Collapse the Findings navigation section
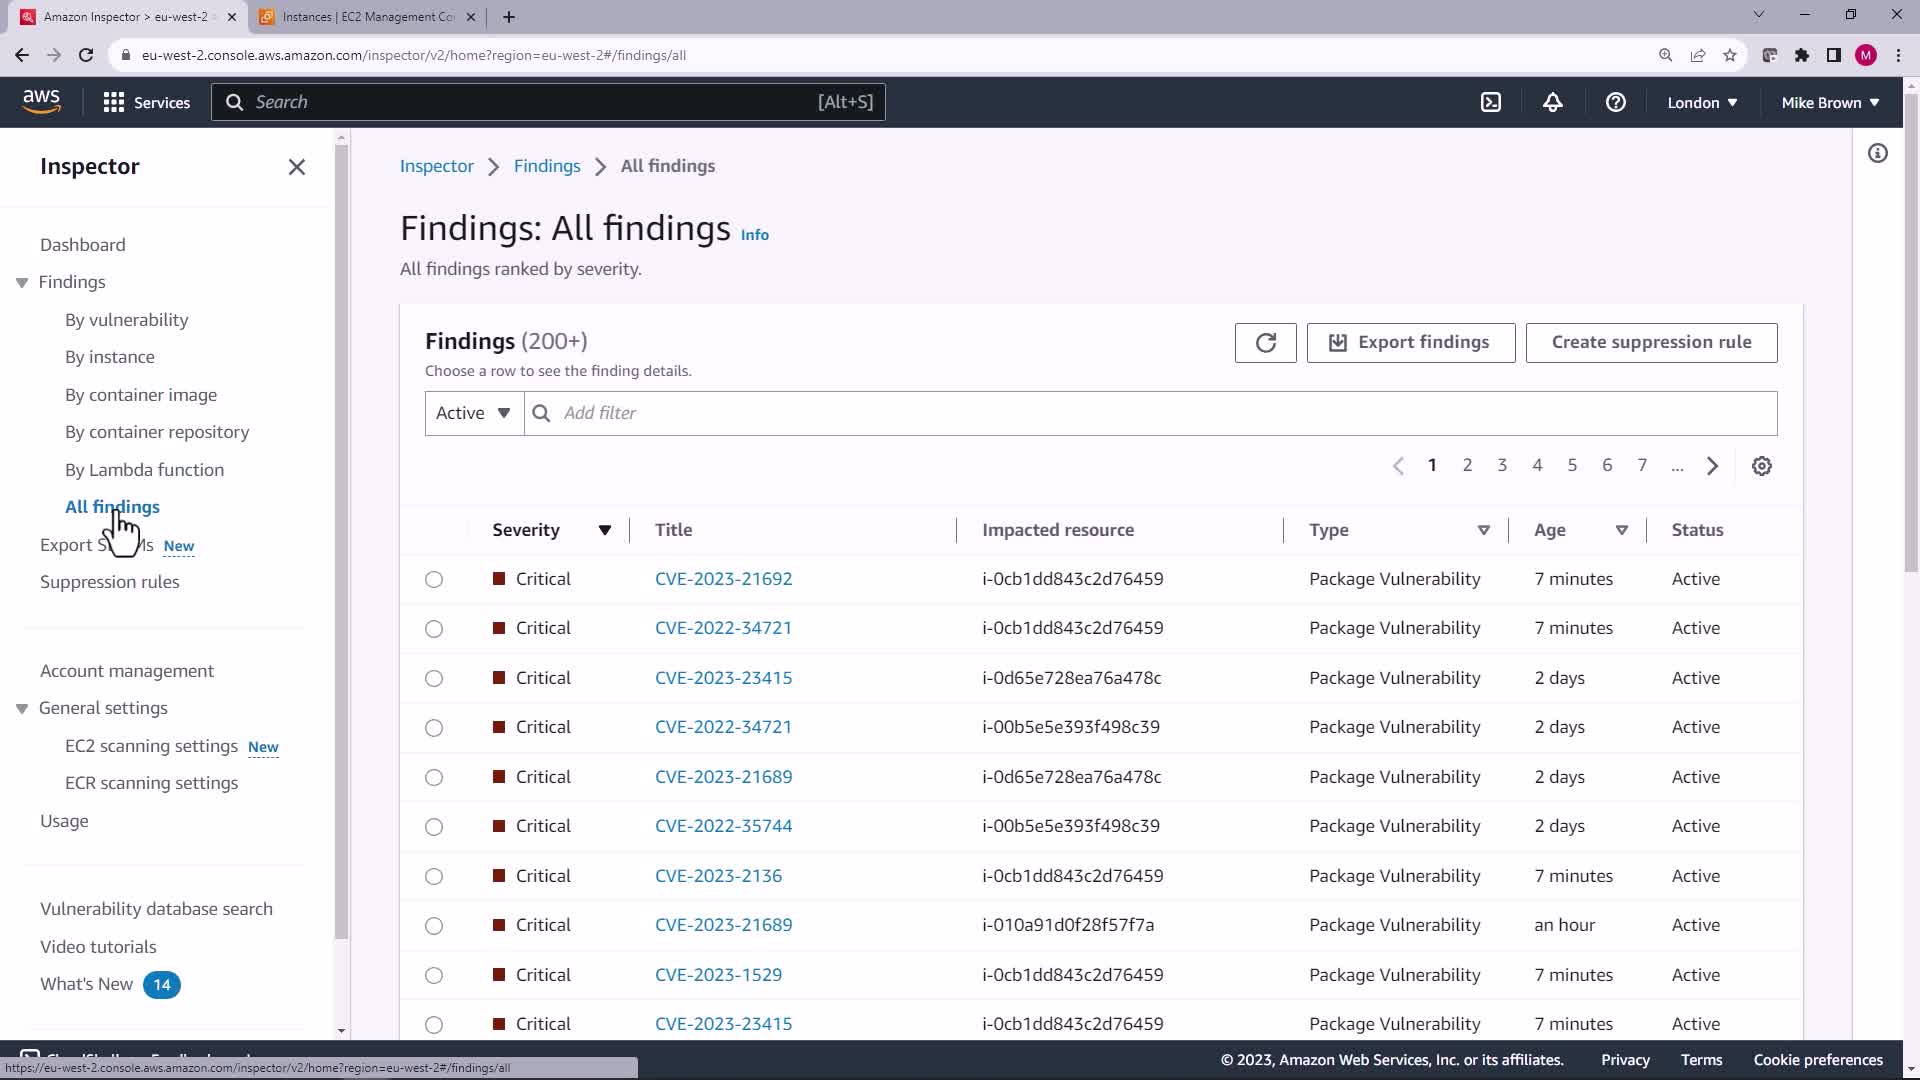The height and width of the screenshot is (1080, 1920). [22, 283]
